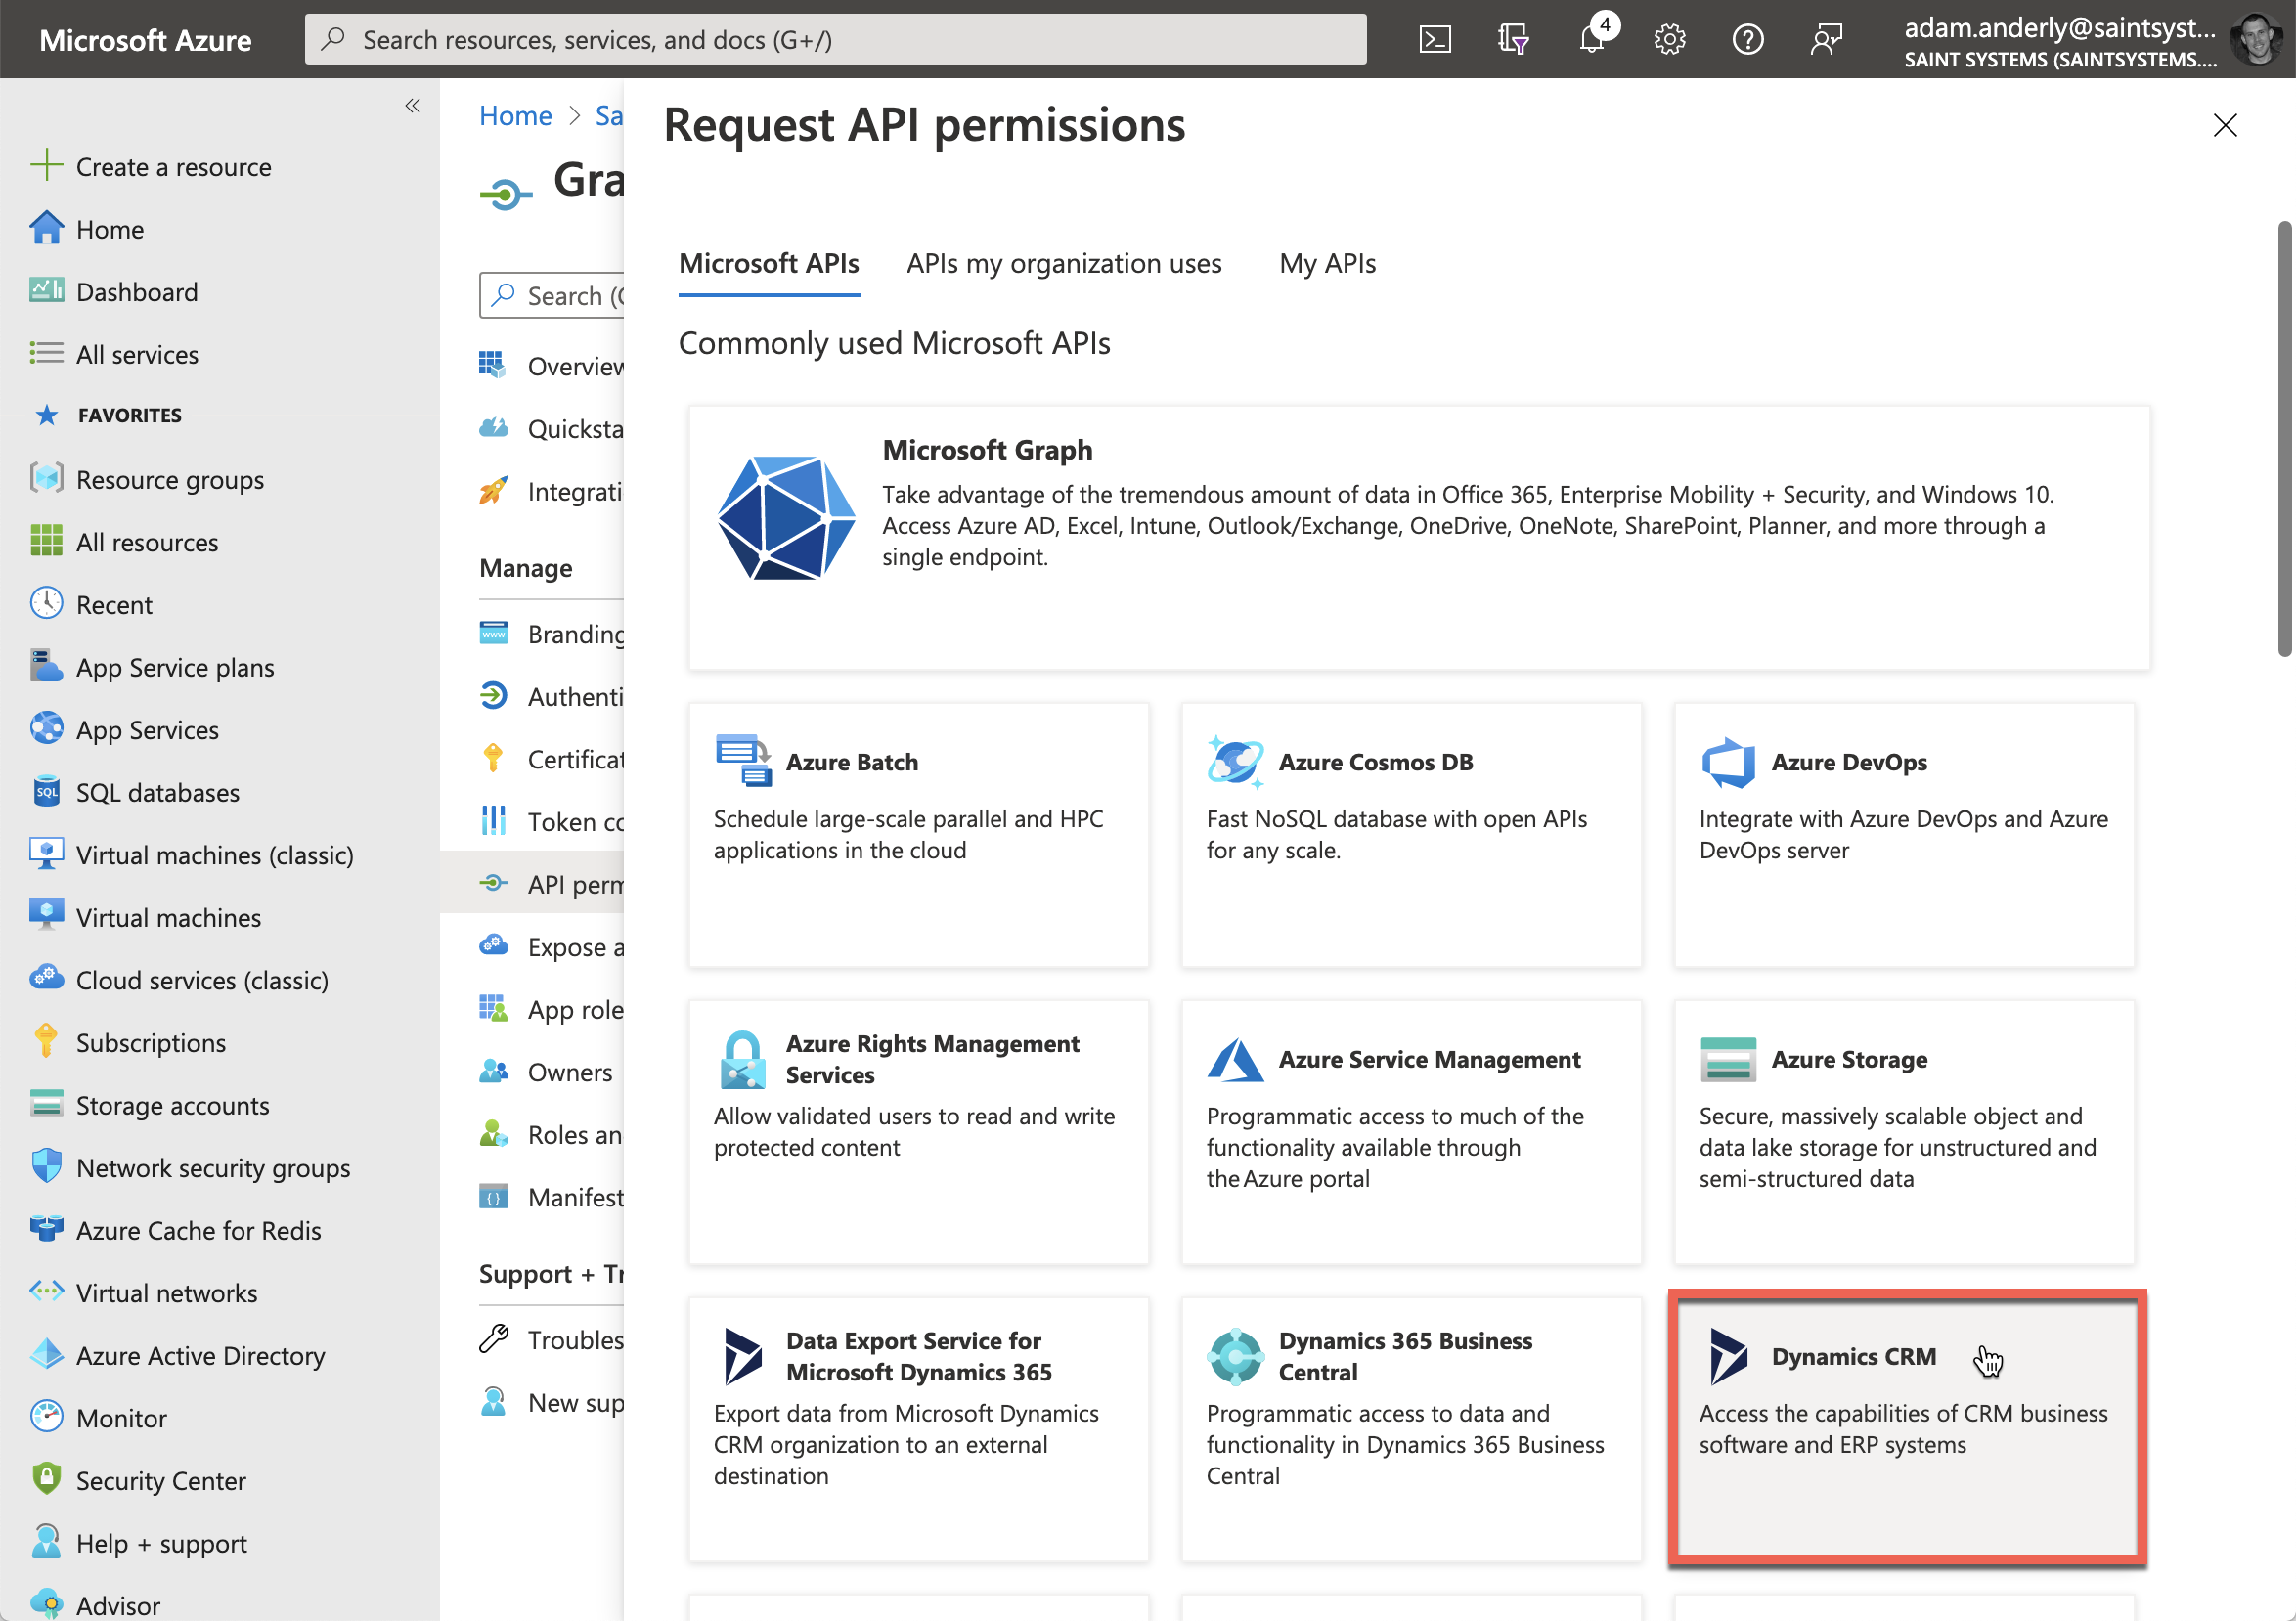Open Quickstart in the app menu

coord(552,428)
